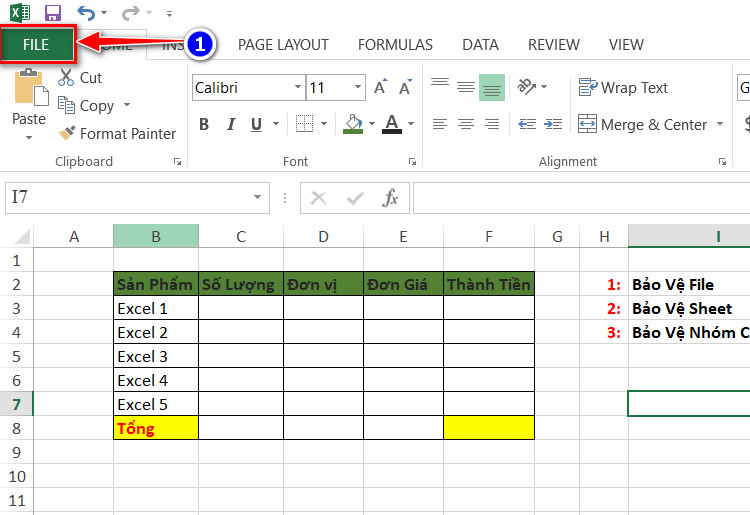Click the Paste clipboard icon
The width and height of the screenshot is (750, 515).
click(x=31, y=87)
